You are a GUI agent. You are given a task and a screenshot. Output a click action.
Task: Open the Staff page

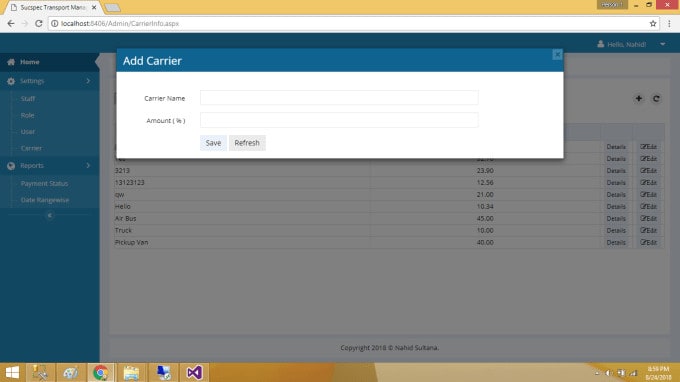coord(28,99)
